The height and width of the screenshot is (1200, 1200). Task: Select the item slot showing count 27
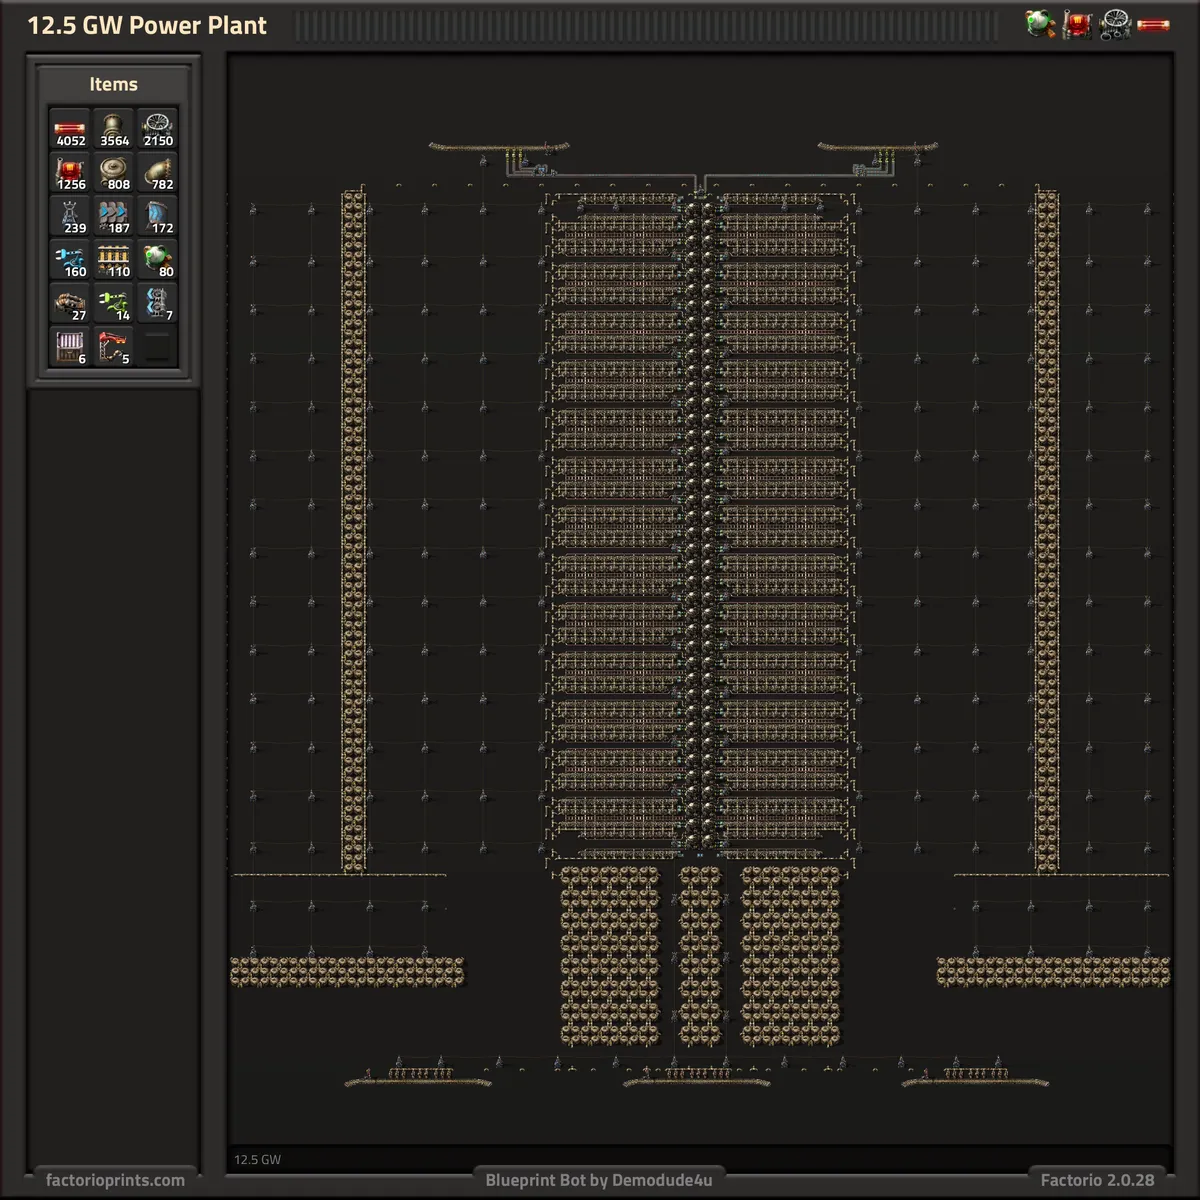point(70,303)
